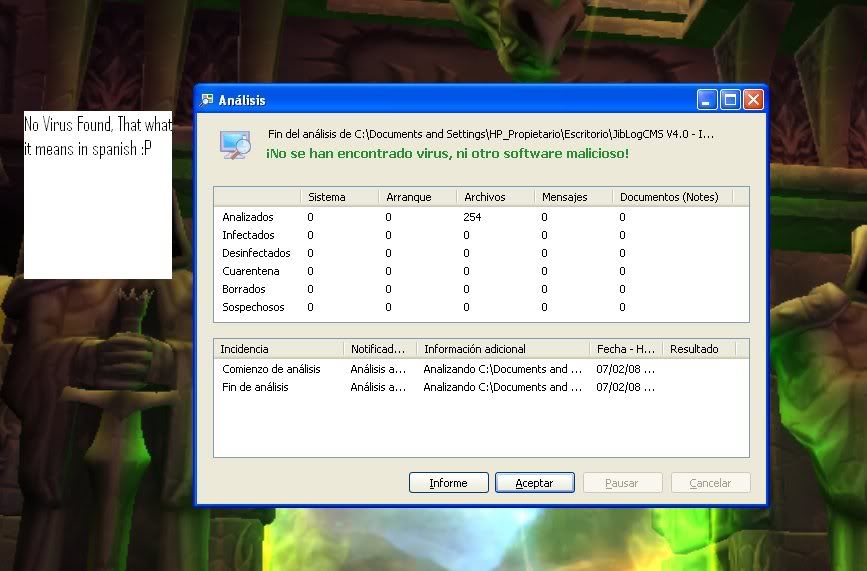The image size is (867, 571).
Task: Click the Informe button
Action: (x=448, y=483)
